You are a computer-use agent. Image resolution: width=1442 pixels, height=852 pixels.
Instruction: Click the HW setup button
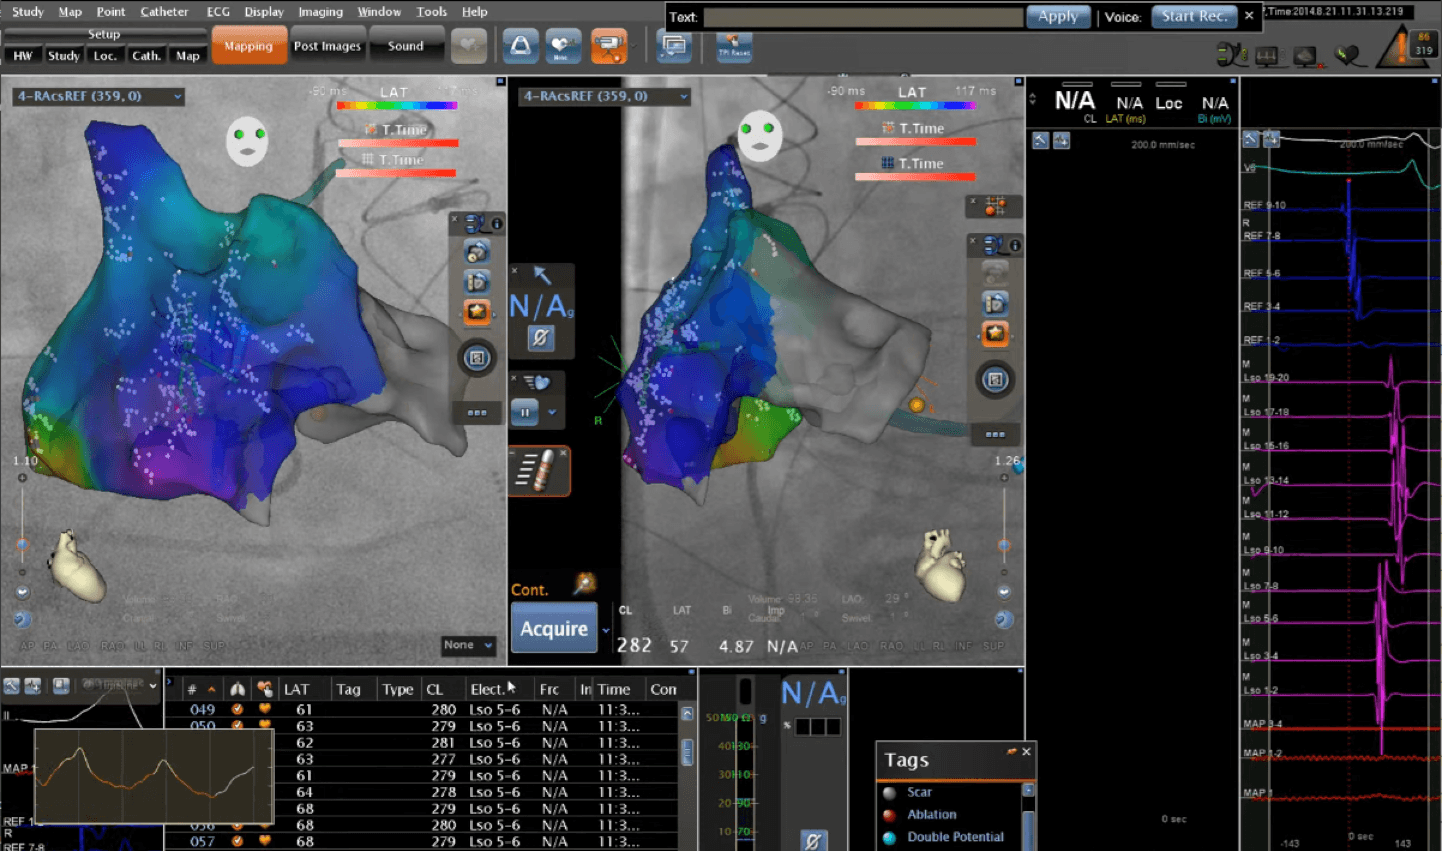pyautogui.click(x=23, y=56)
